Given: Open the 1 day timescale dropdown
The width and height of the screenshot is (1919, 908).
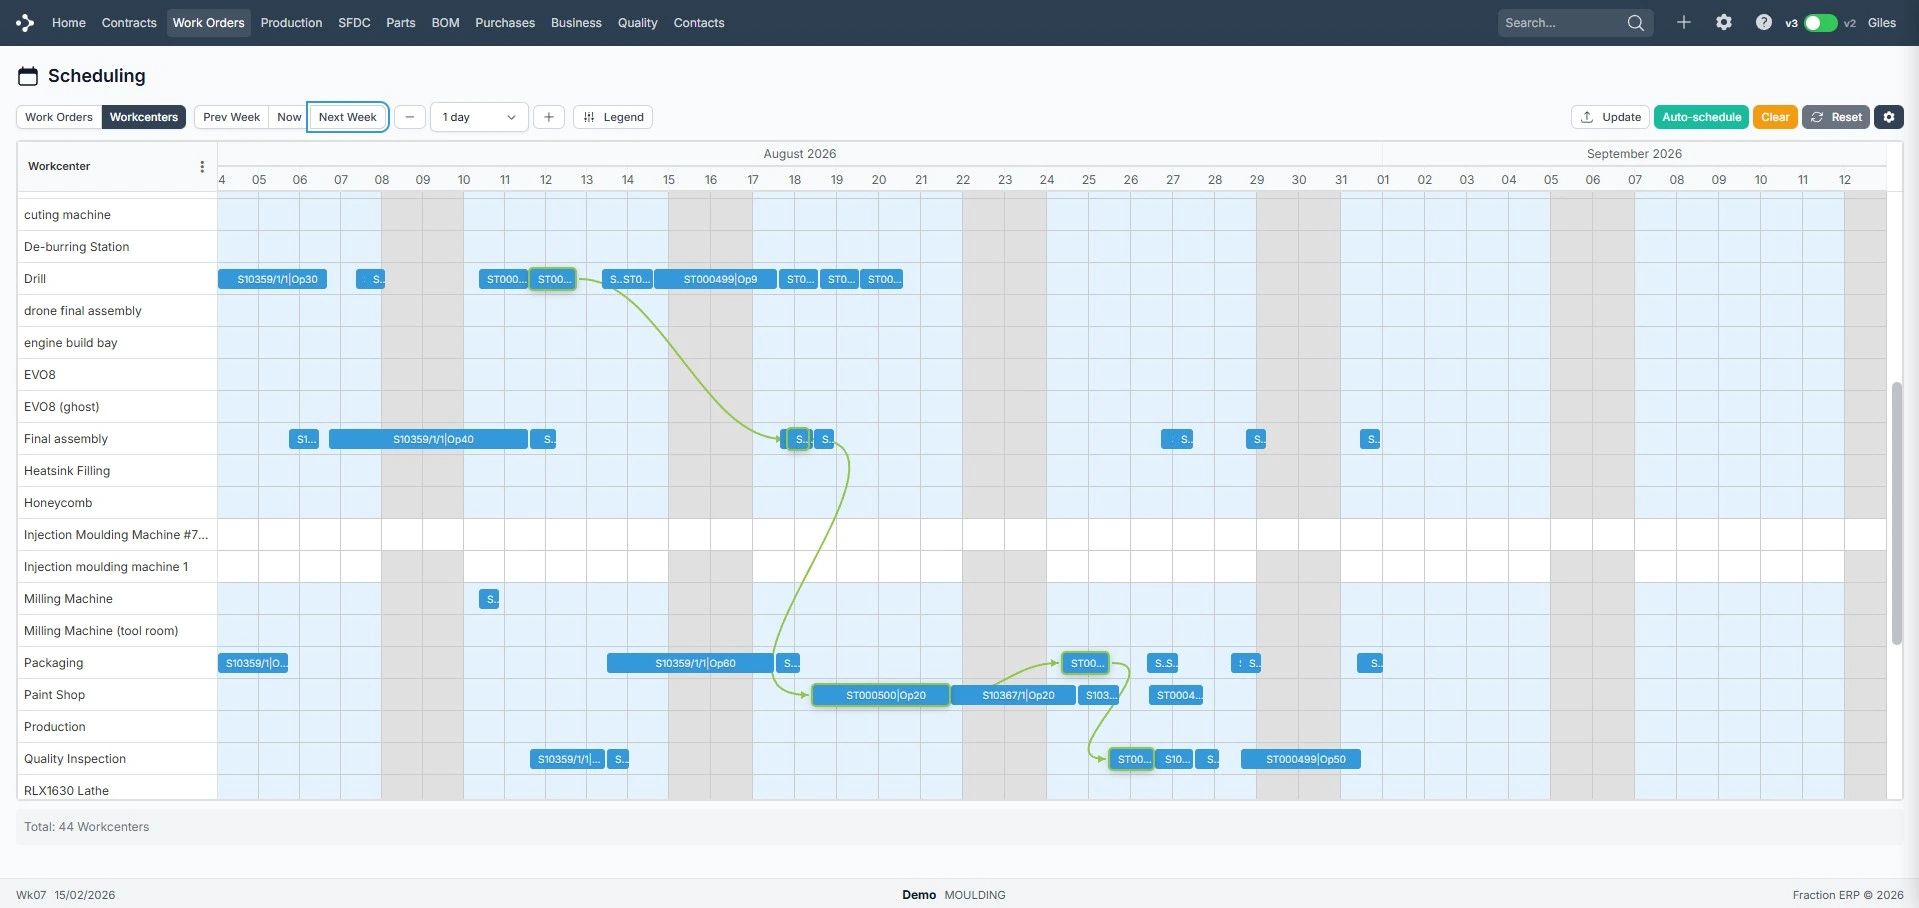Looking at the screenshot, I should [x=478, y=117].
